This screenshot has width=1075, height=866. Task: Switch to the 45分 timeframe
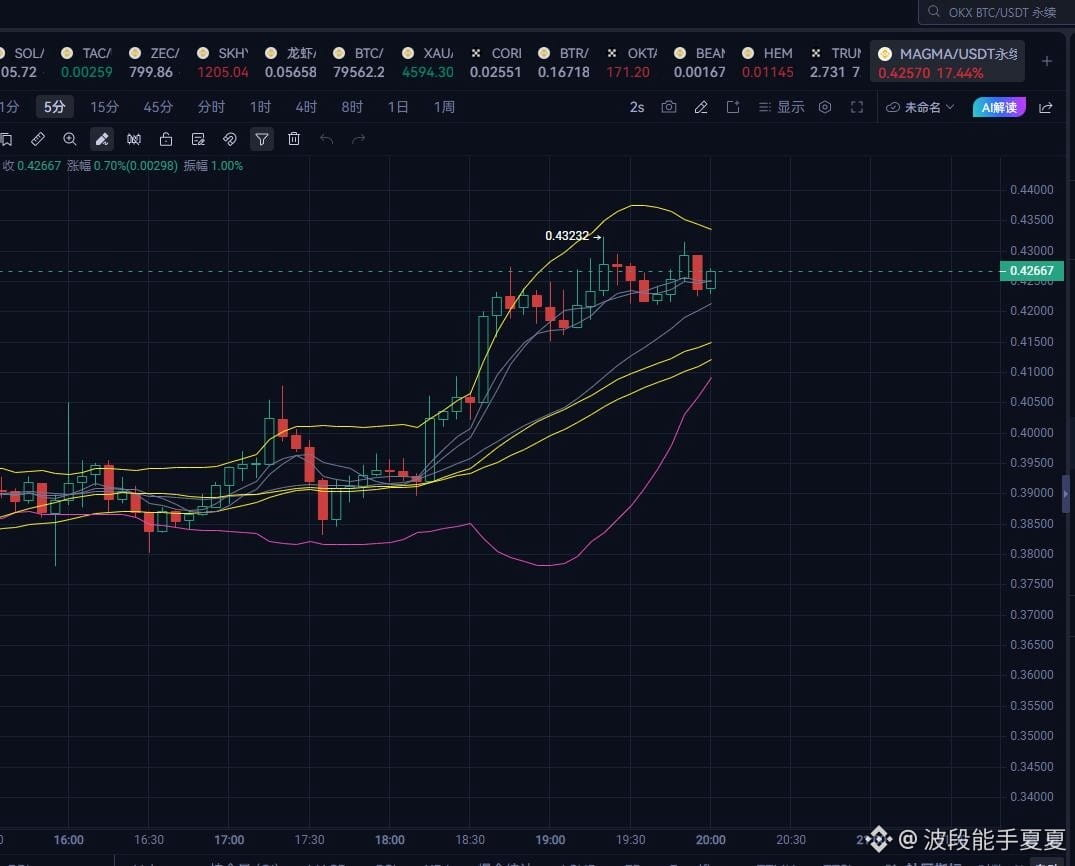click(x=158, y=107)
